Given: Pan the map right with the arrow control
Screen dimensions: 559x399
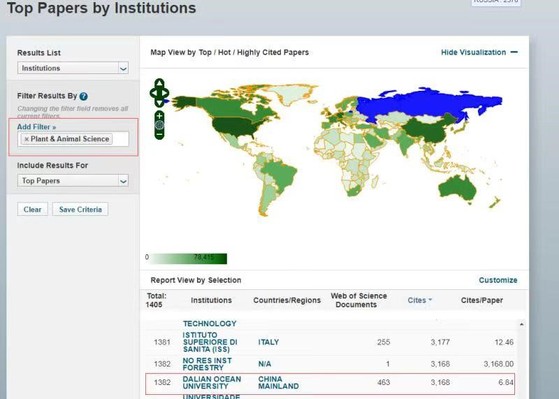Looking at the screenshot, I should click(x=165, y=93).
